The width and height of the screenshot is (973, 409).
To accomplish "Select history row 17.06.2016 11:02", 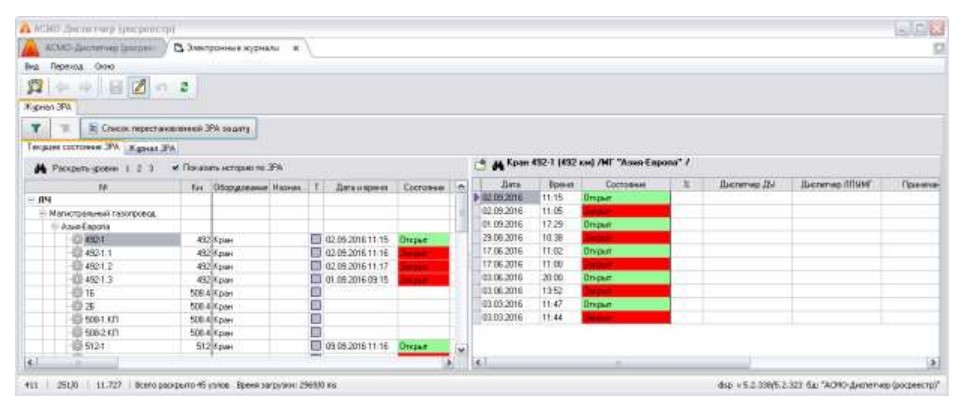I will [x=707, y=251].
